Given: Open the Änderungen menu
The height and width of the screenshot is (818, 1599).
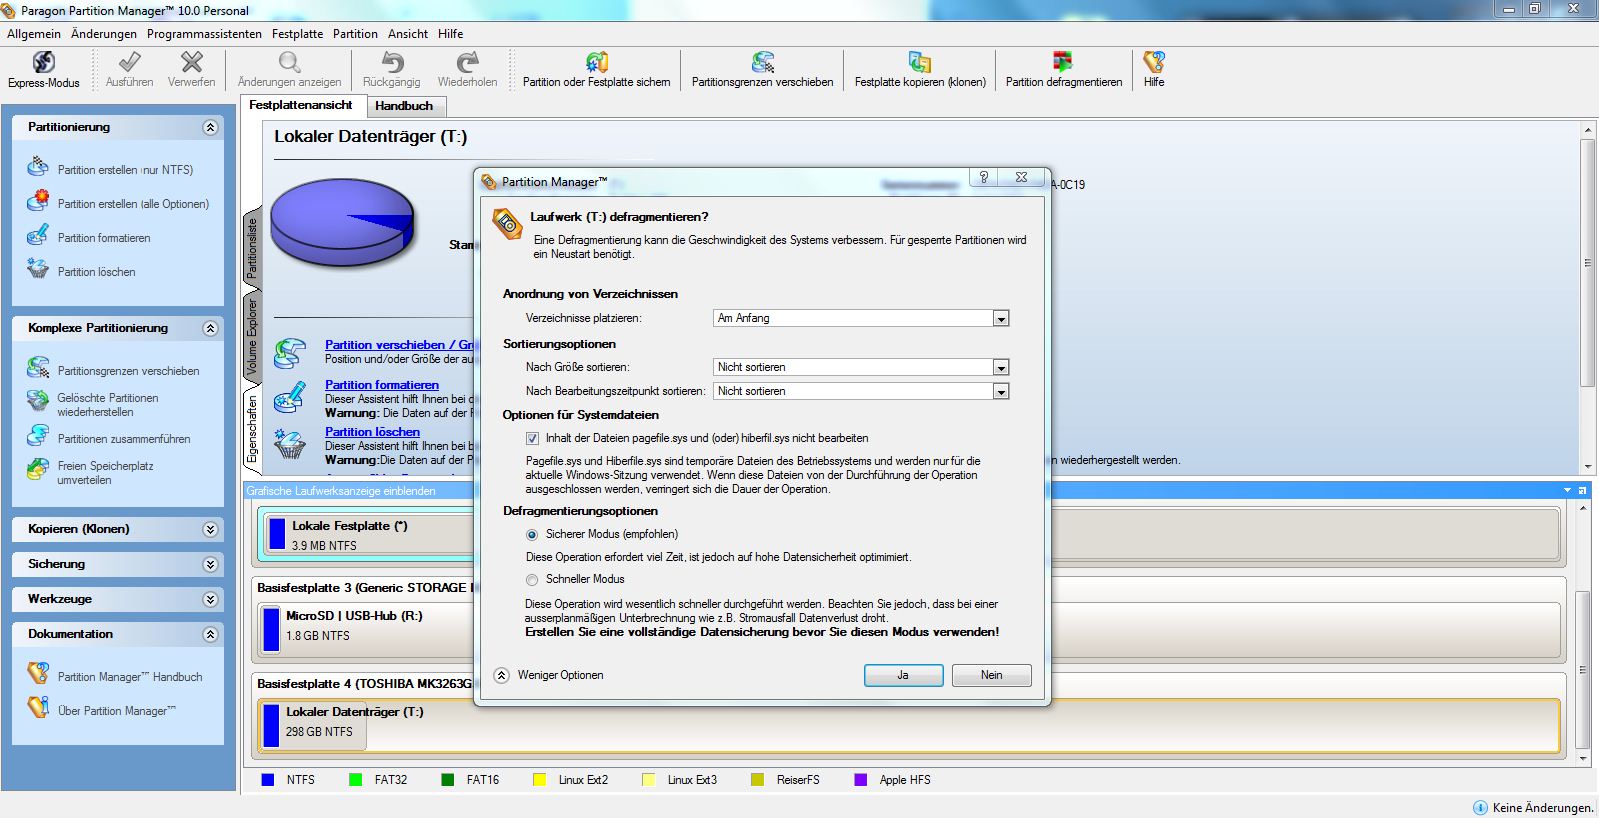Looking at the screenshot, I should 104,33.
